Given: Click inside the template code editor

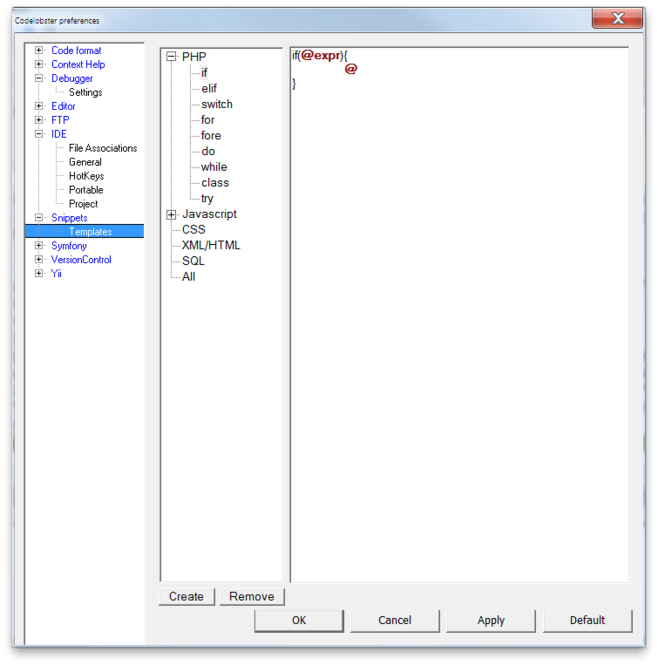Looking at the screenshot, I should [459, 315].
